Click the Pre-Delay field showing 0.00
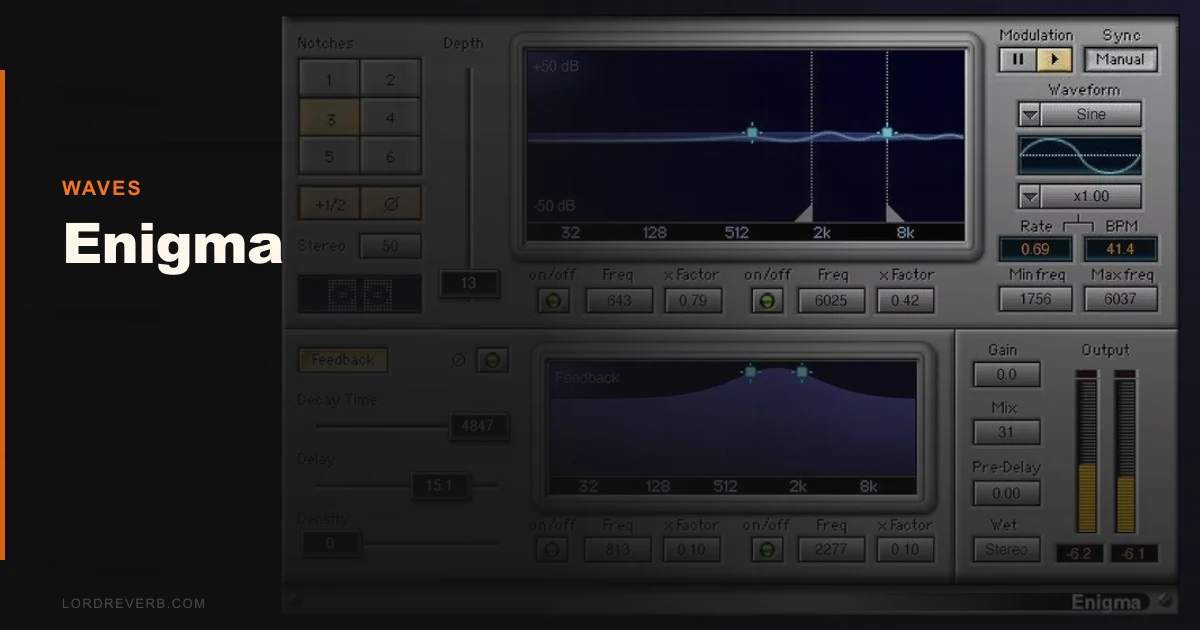 click(x=1007, y=493)
